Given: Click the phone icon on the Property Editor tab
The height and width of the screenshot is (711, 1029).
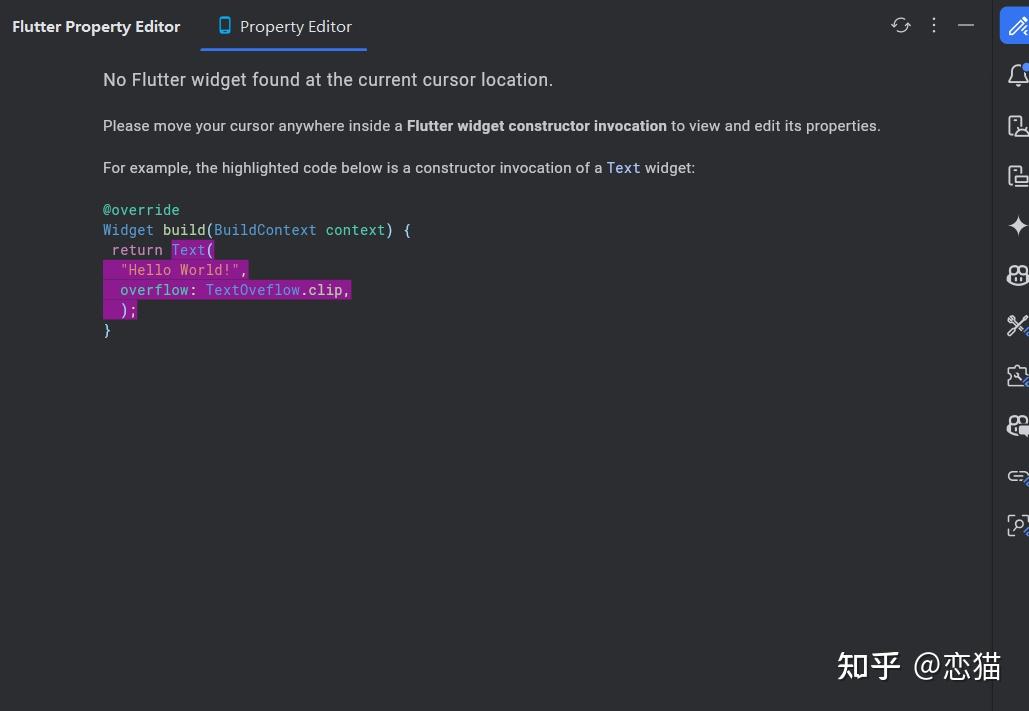Looking at the screenshot, I should pyautogui.click(x=224, y=26).
